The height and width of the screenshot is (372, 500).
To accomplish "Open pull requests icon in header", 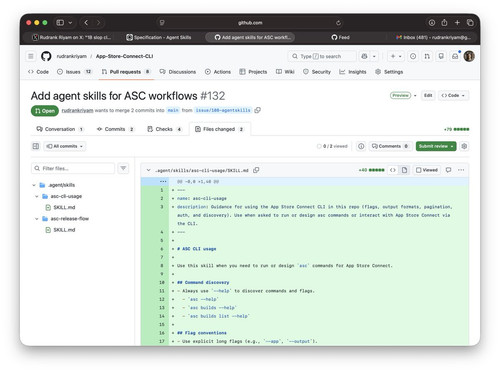I will click(x=427, y=56).
